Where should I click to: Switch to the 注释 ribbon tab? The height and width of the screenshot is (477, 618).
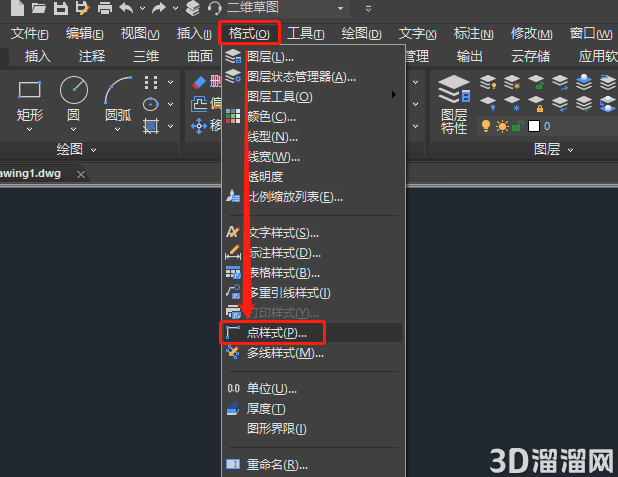click(92, 56)
